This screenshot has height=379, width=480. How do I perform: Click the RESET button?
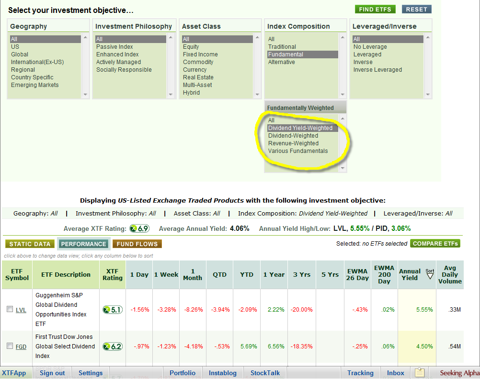[416, 9]
